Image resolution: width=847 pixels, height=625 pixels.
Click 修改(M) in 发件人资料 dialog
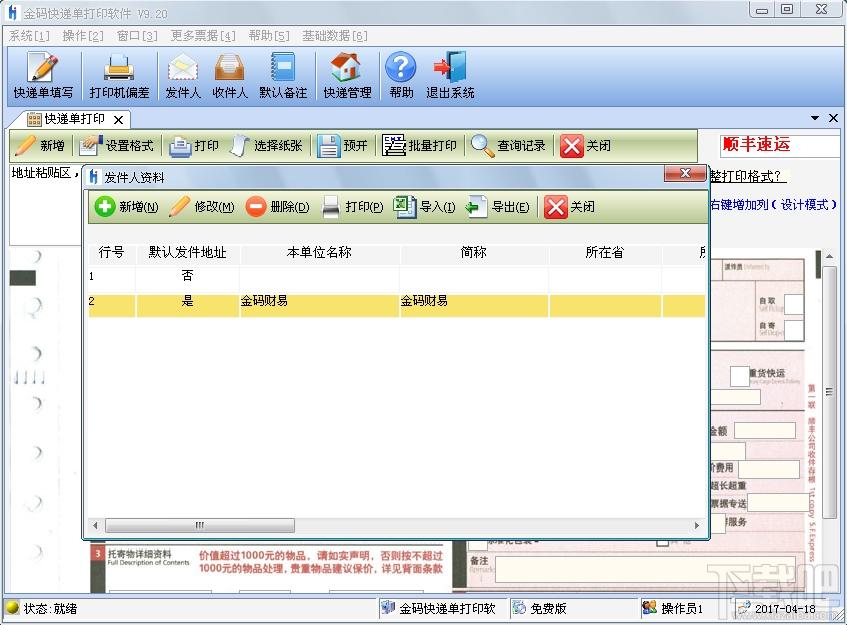201,206
